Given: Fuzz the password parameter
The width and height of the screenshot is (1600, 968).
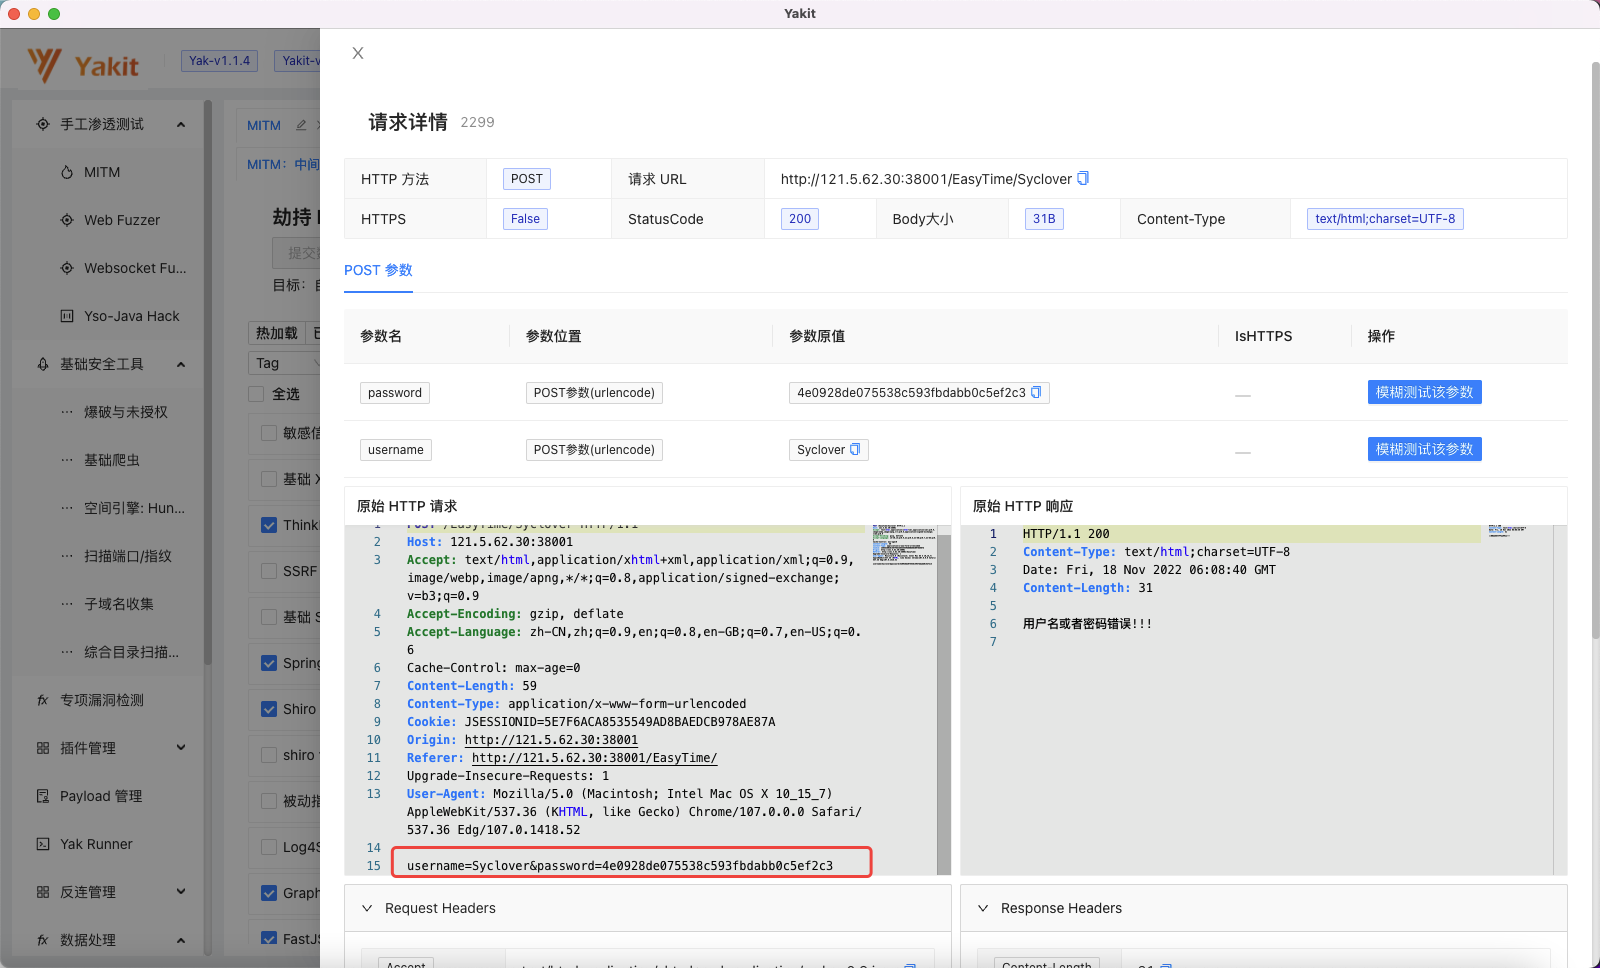Looking at the screenshot, I should tap(1424, 392).
